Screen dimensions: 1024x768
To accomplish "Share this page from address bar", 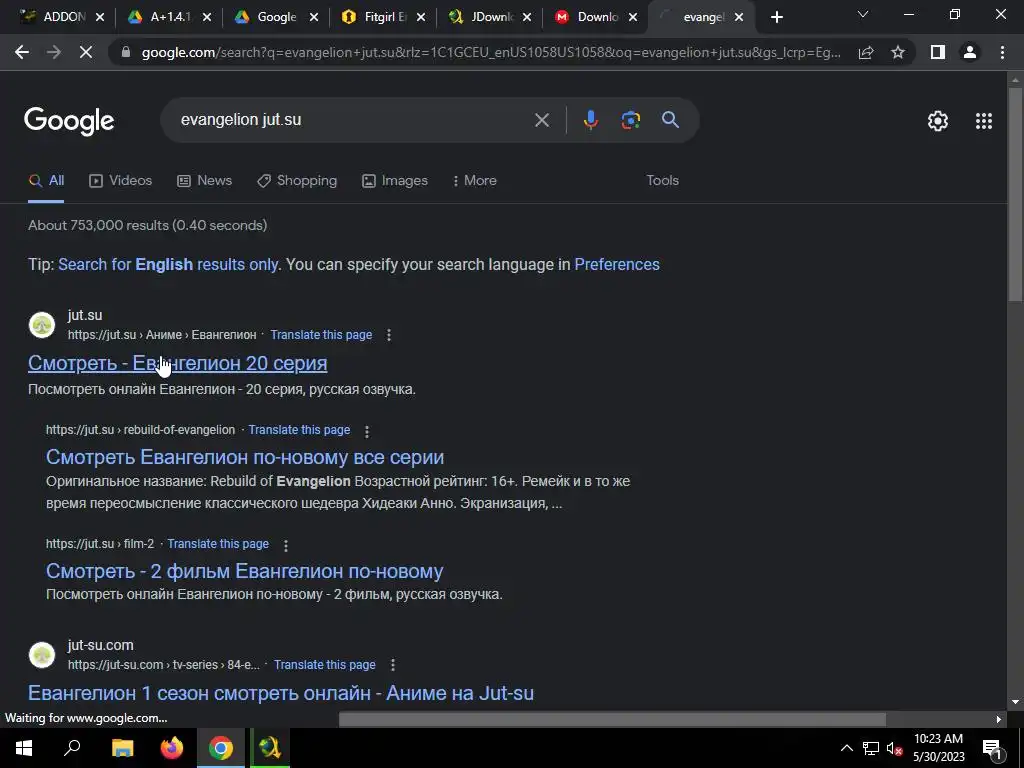I will [x=866, y=52].
